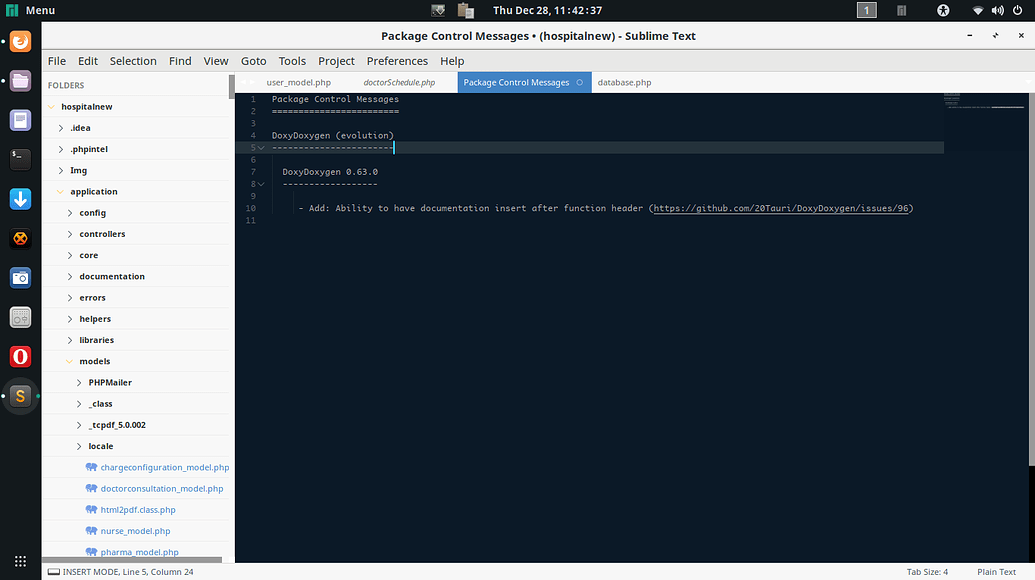
Task: Change syntax via the Plain Text status selector
Action: pyautogui.click(x=996, y=571)
